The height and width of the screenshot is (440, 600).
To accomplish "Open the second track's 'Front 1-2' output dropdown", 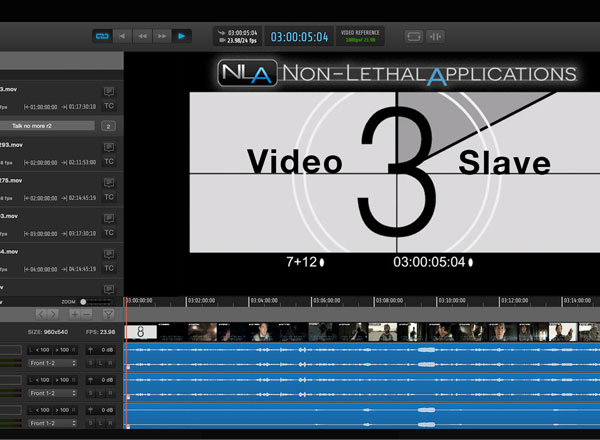I will coord(49,393).
